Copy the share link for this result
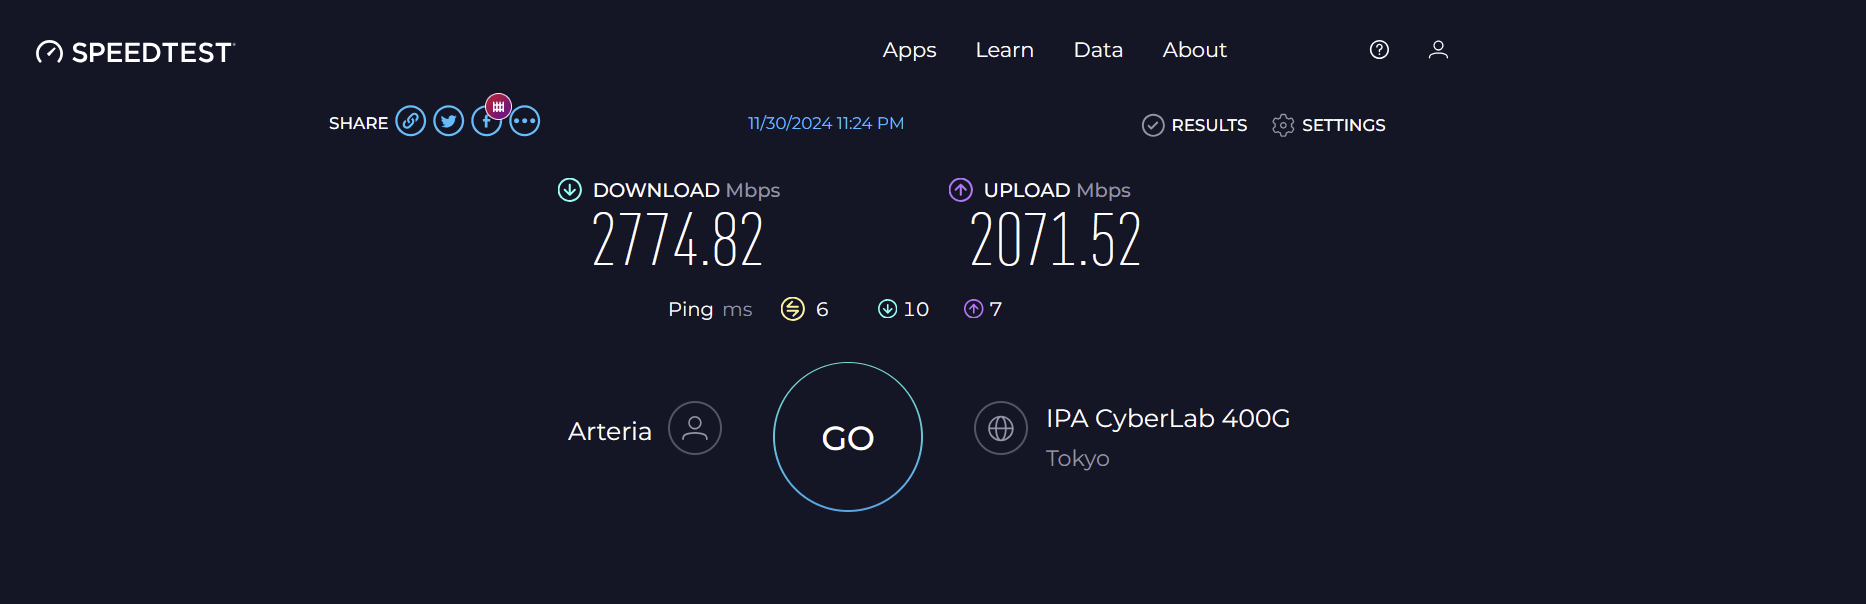This screenshot has width=1866, height=604. [x=410, y=121]
